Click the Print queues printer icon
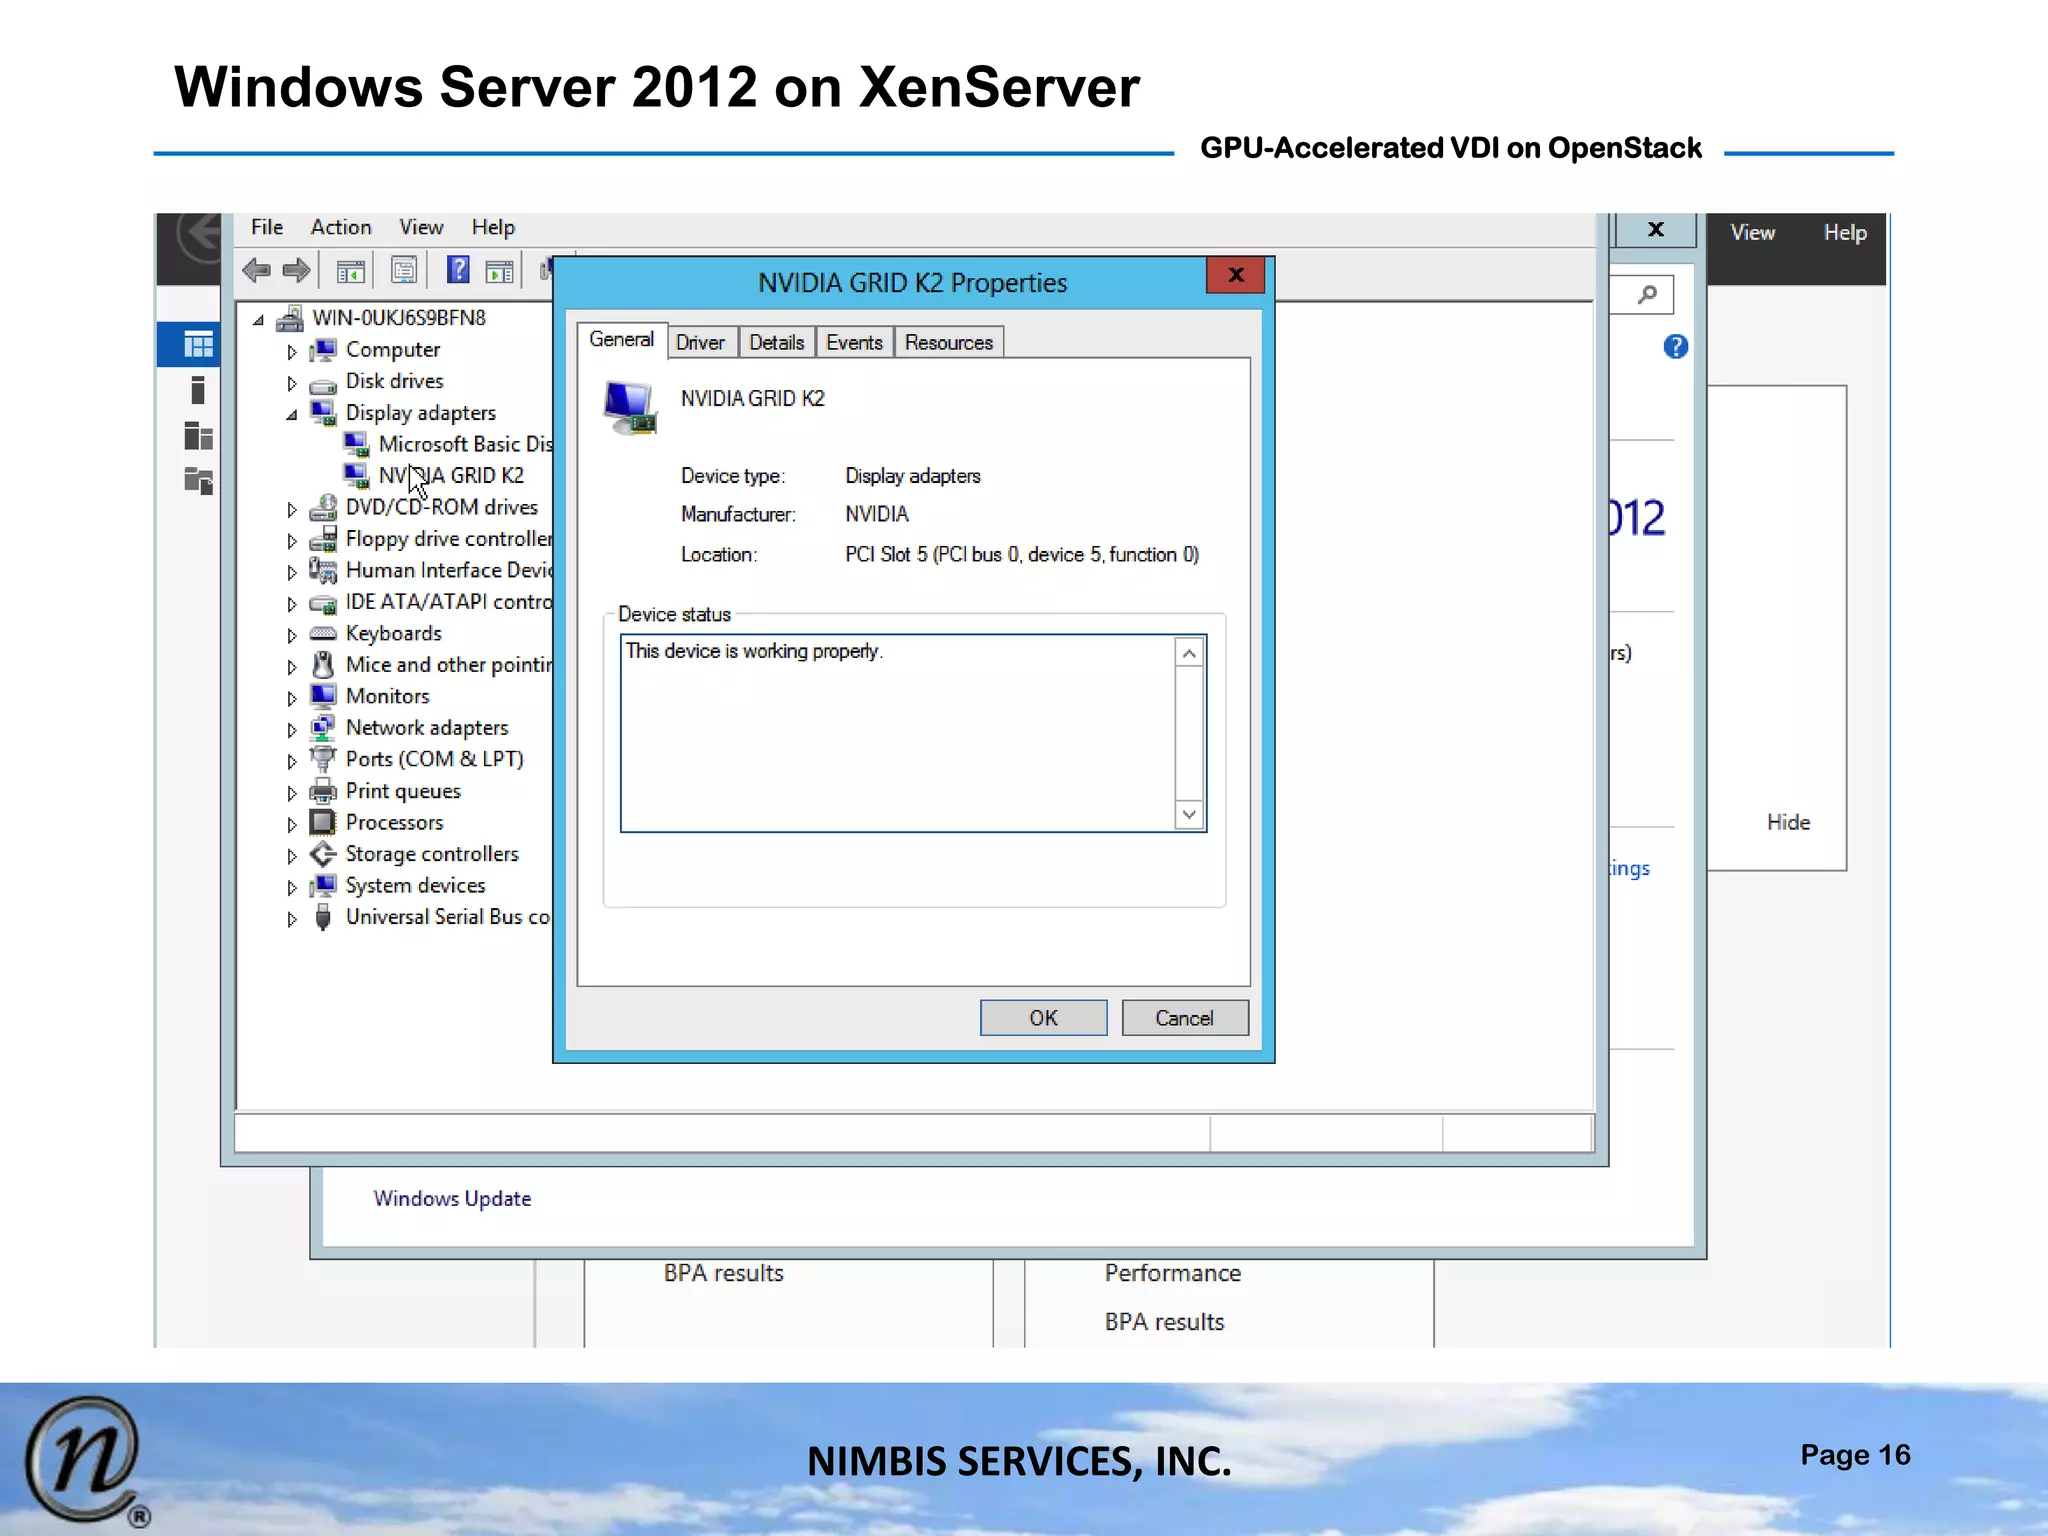Viewport: 2048px width, 1536px height. [323, 791]
